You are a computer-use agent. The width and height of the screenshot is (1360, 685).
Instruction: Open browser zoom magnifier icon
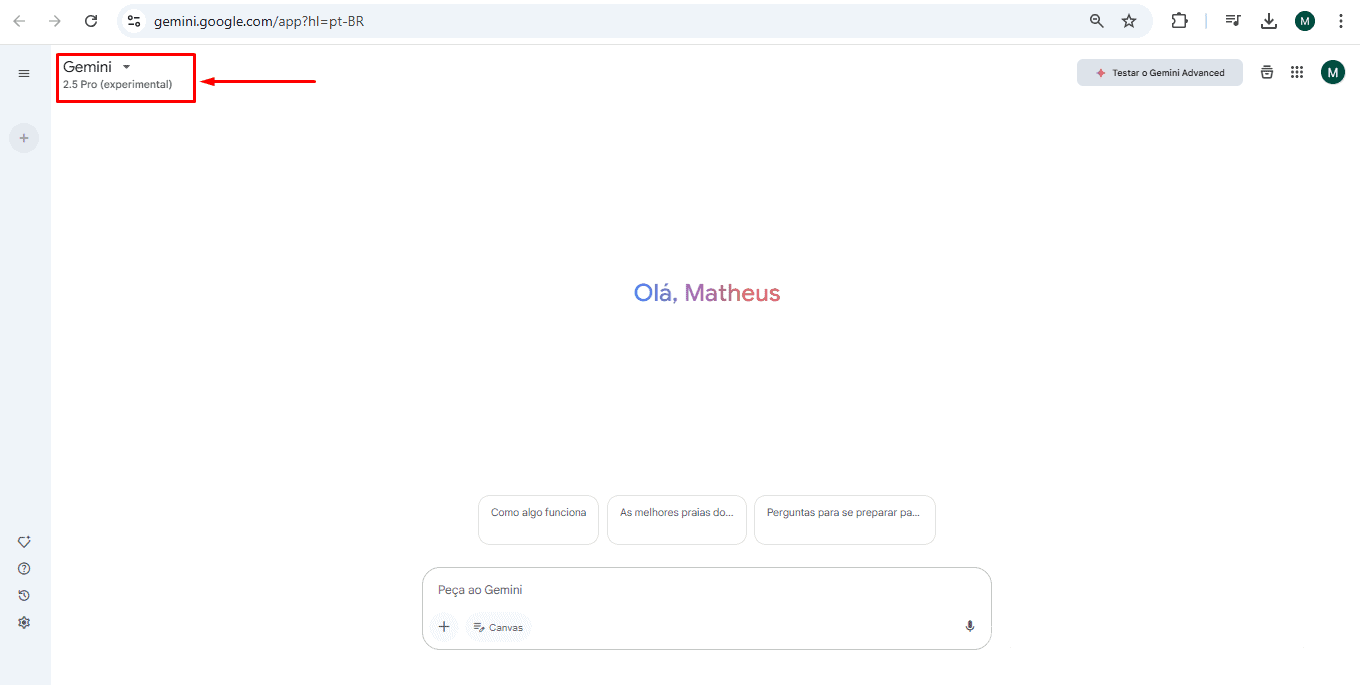[1097, 21]
